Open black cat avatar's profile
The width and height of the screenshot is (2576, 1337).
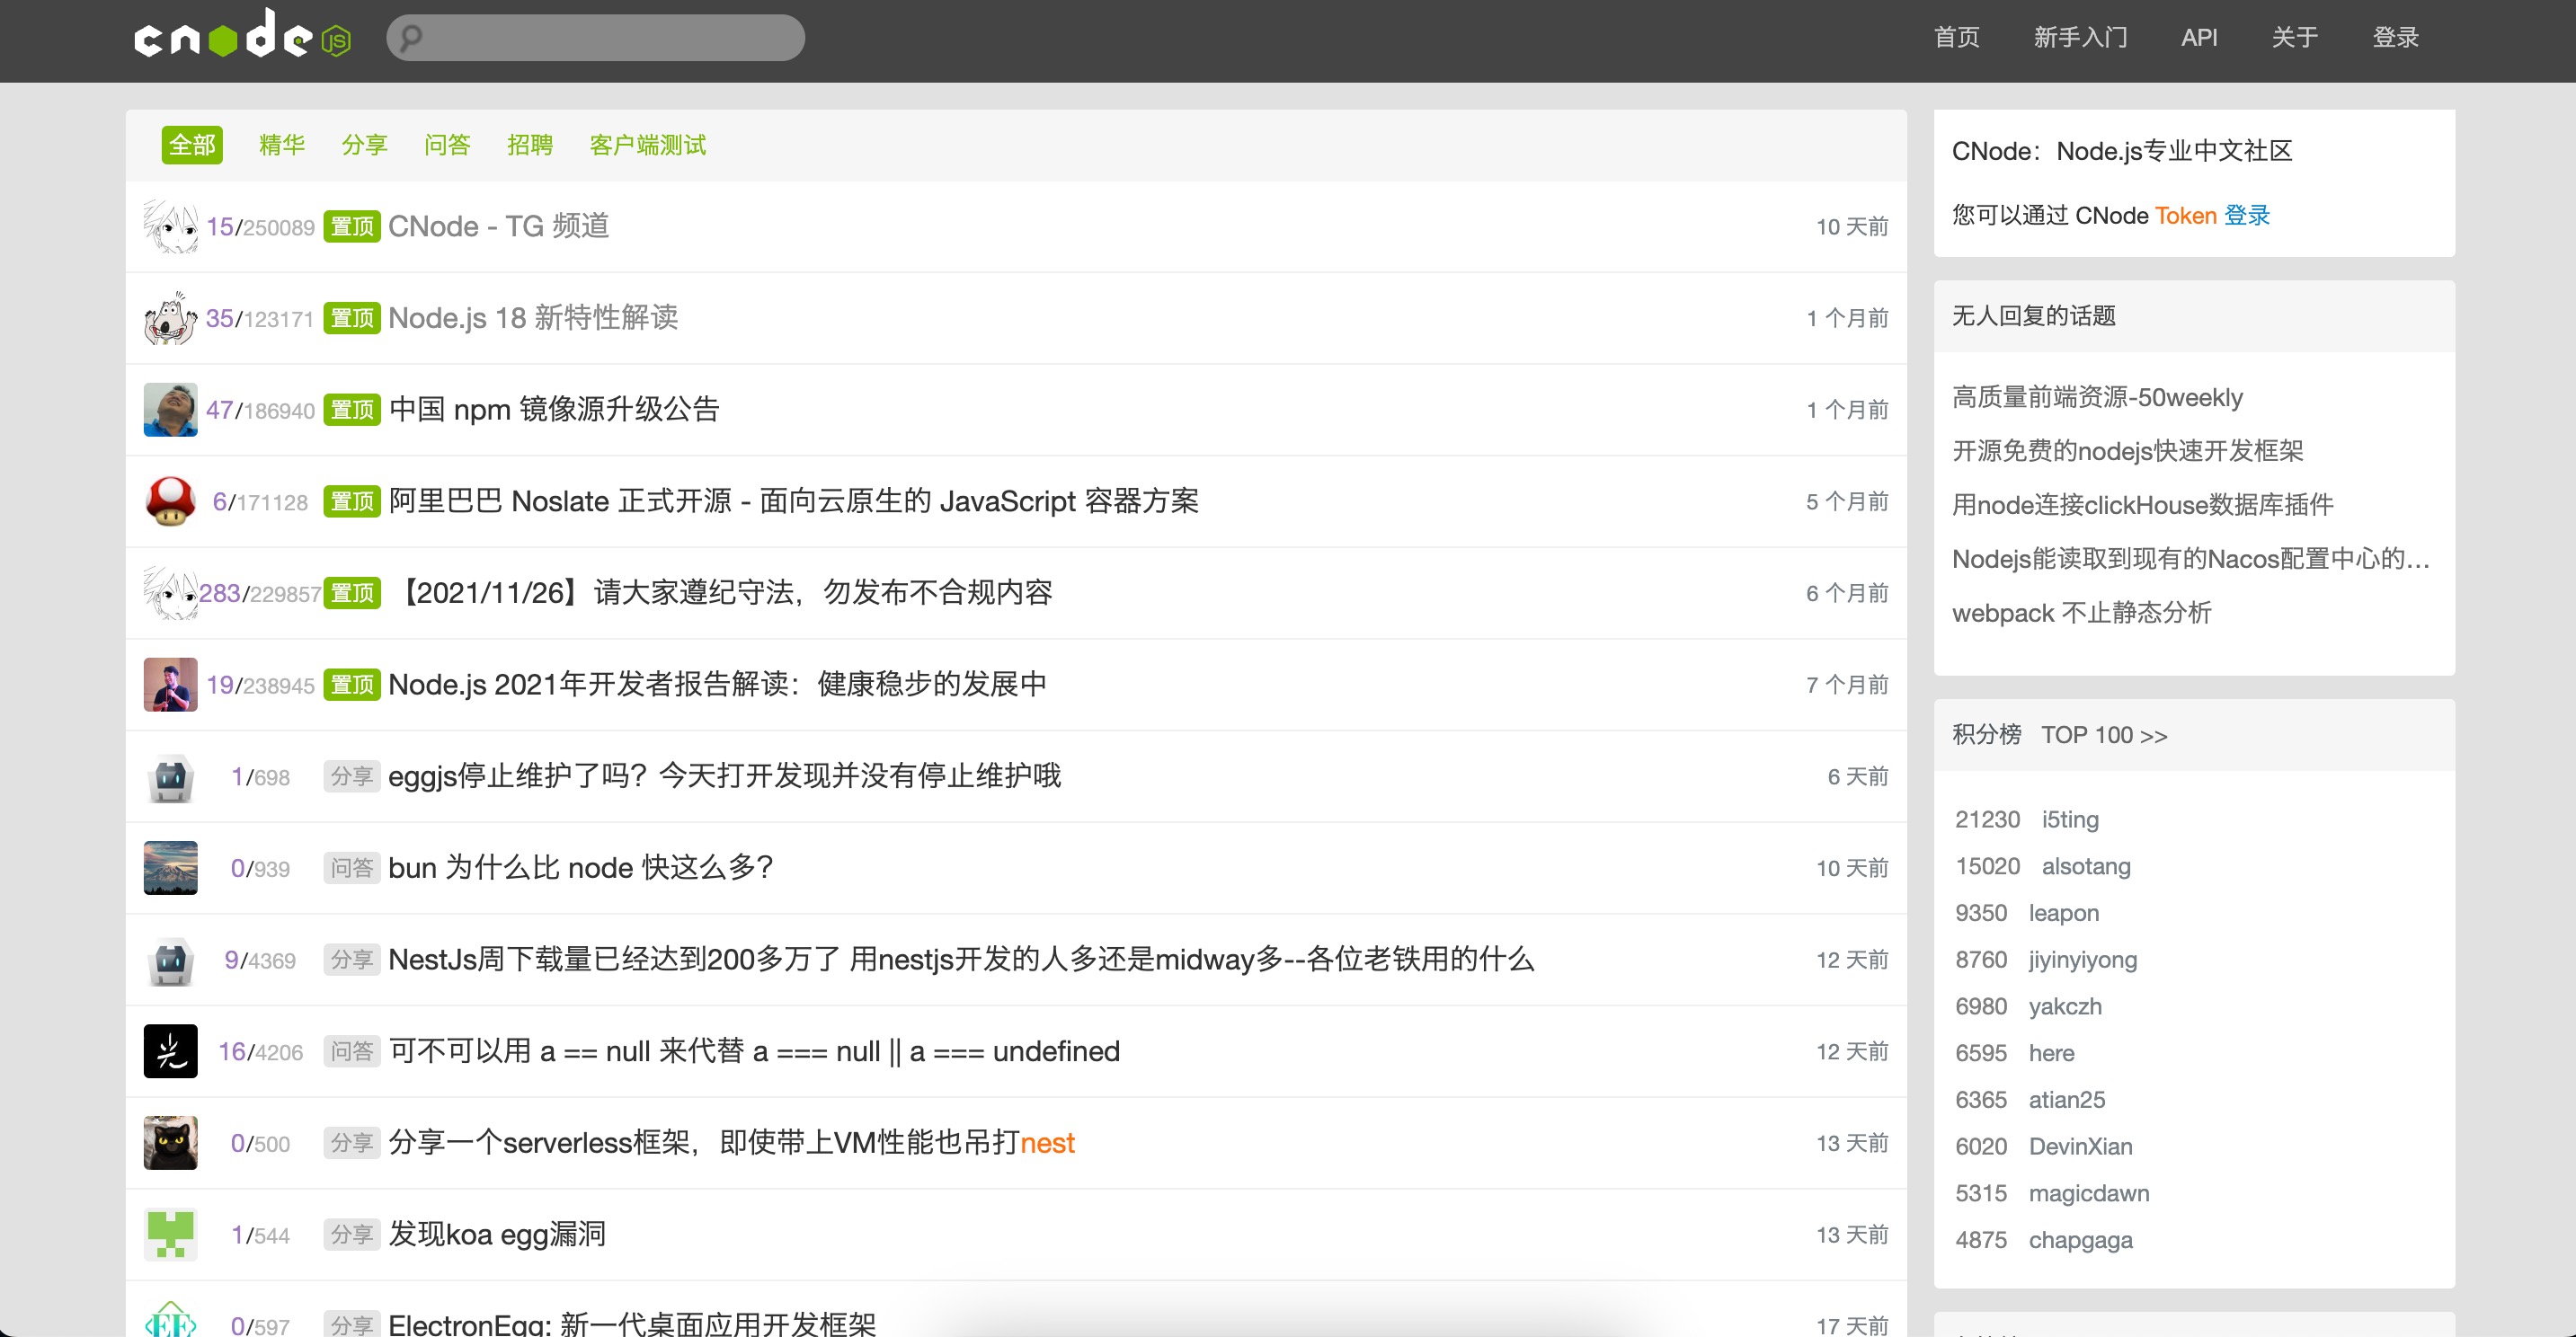170,1143
